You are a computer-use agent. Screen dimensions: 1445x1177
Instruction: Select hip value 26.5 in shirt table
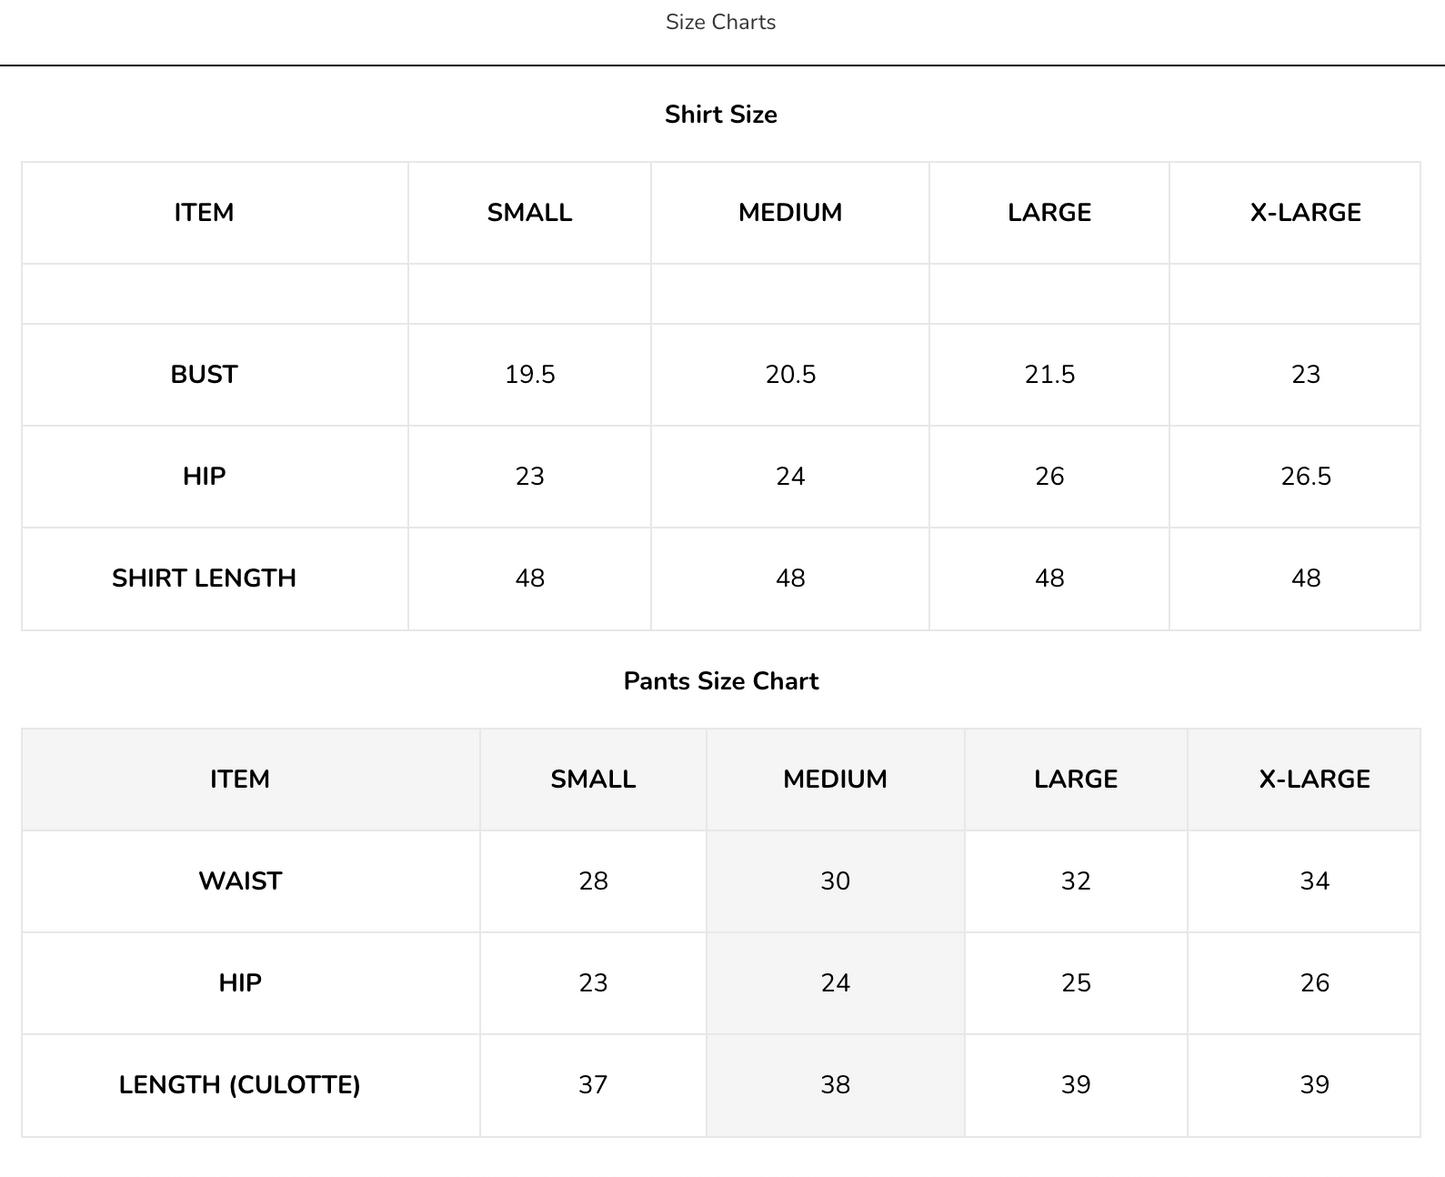[x=1306, y=476]
